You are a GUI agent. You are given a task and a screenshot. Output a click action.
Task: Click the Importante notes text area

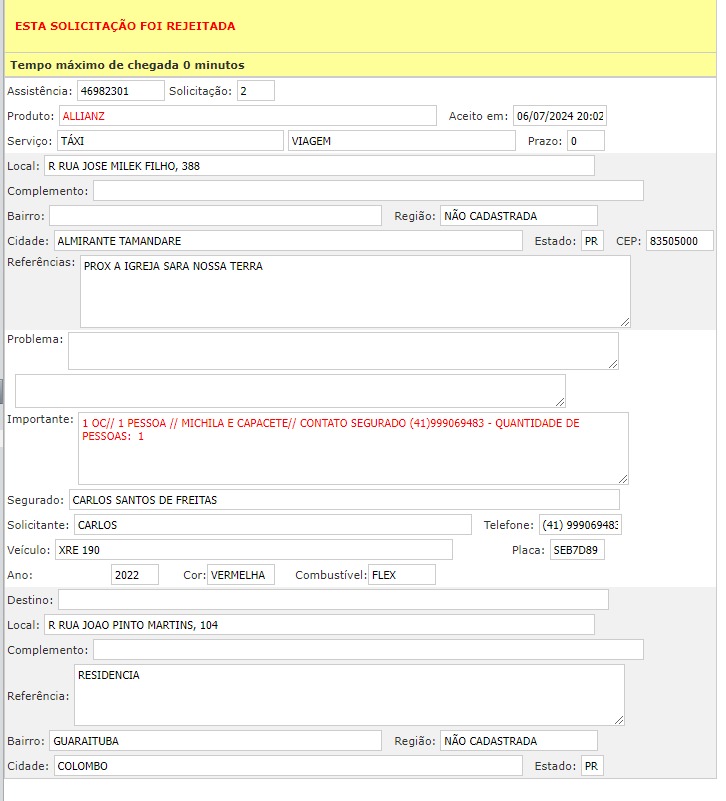(353, 448)
